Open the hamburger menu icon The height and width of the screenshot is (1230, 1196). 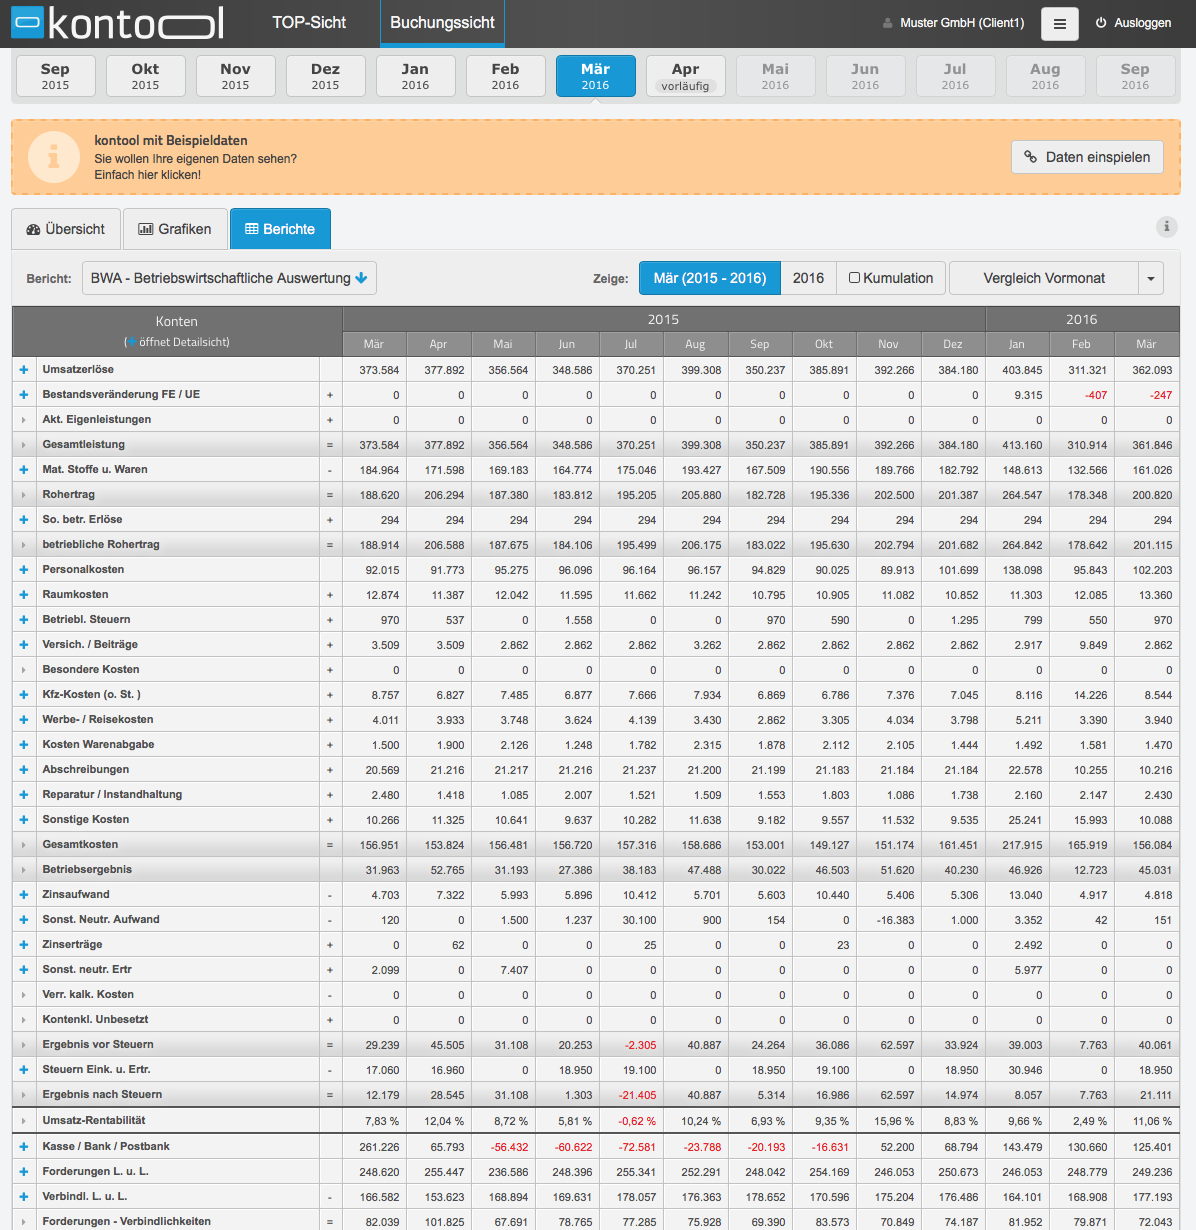pos(1060,23)
